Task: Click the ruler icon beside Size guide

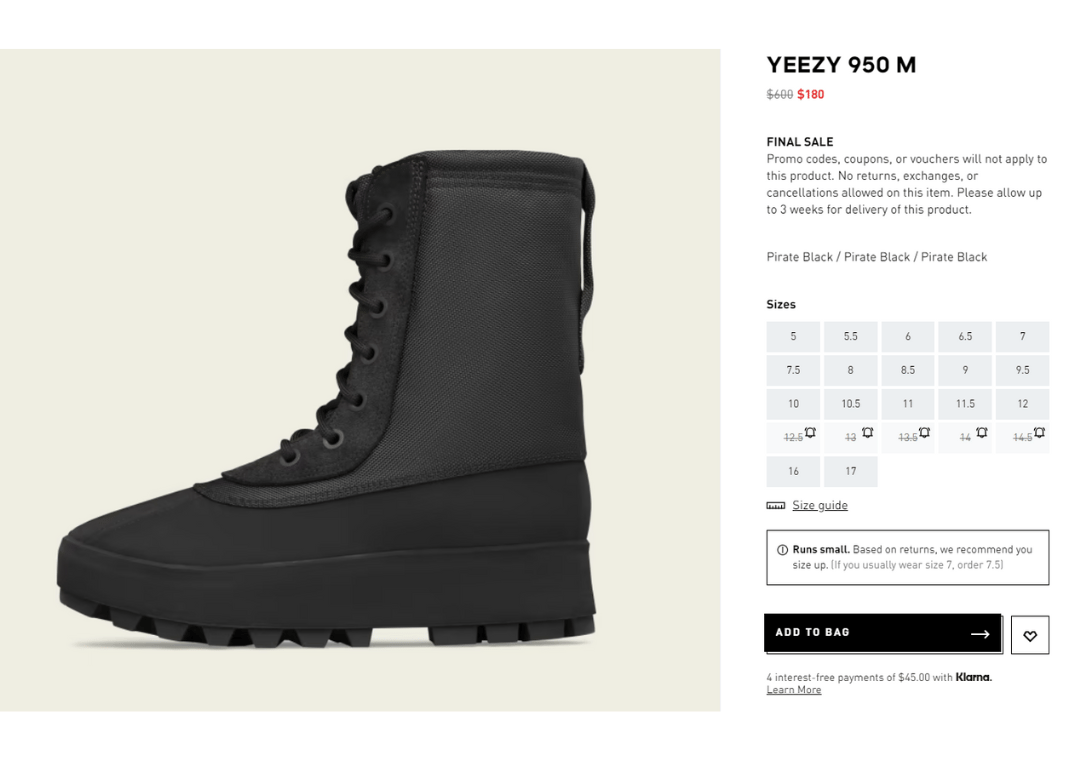Action: click(x=776, y=506)
